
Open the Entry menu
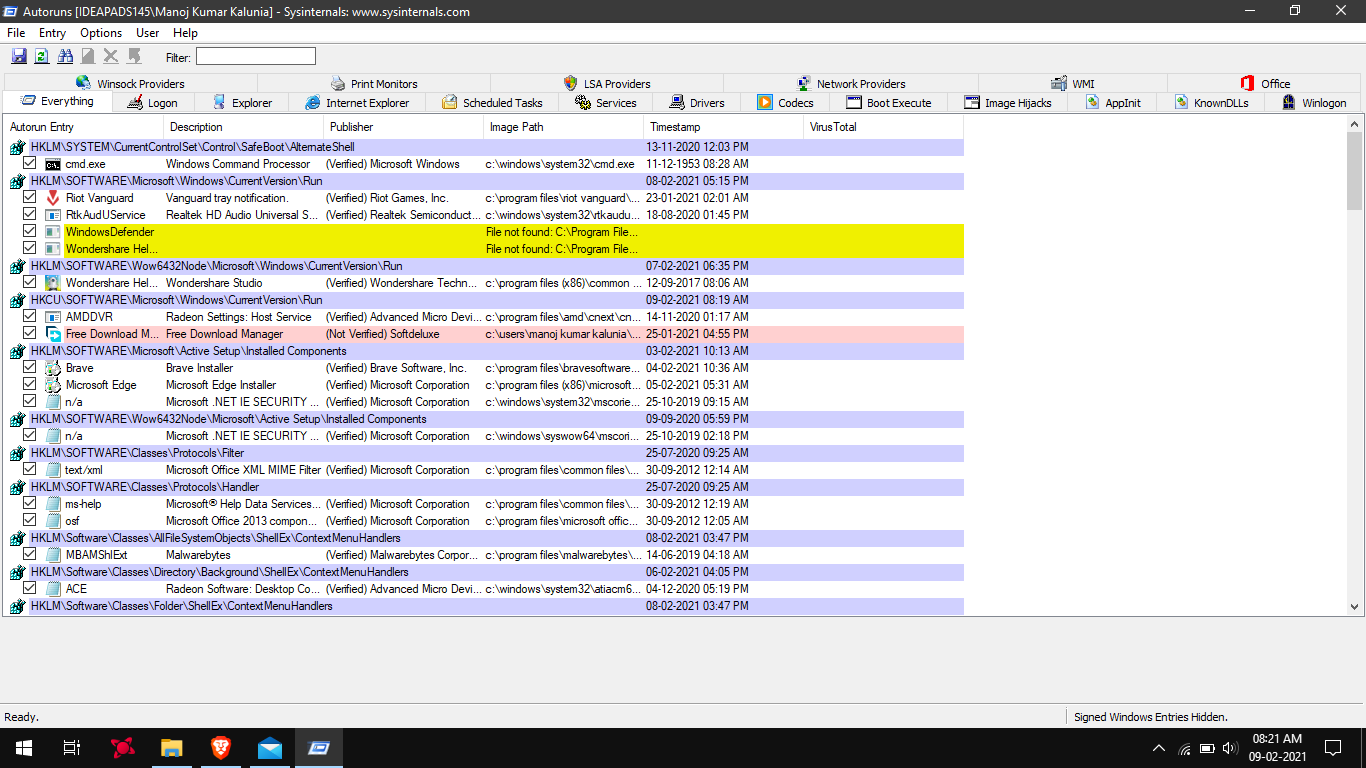pyautogui.click(x=52, y=33)
